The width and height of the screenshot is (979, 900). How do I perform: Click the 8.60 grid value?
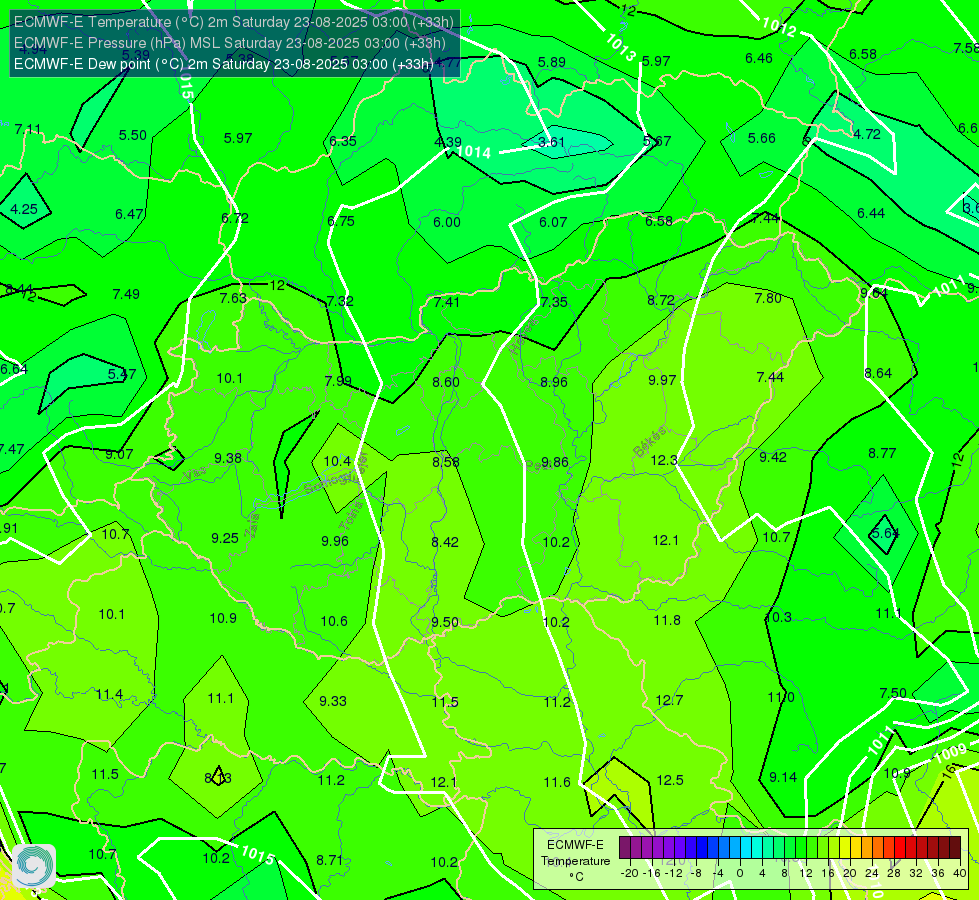click(x=446, y=382)
